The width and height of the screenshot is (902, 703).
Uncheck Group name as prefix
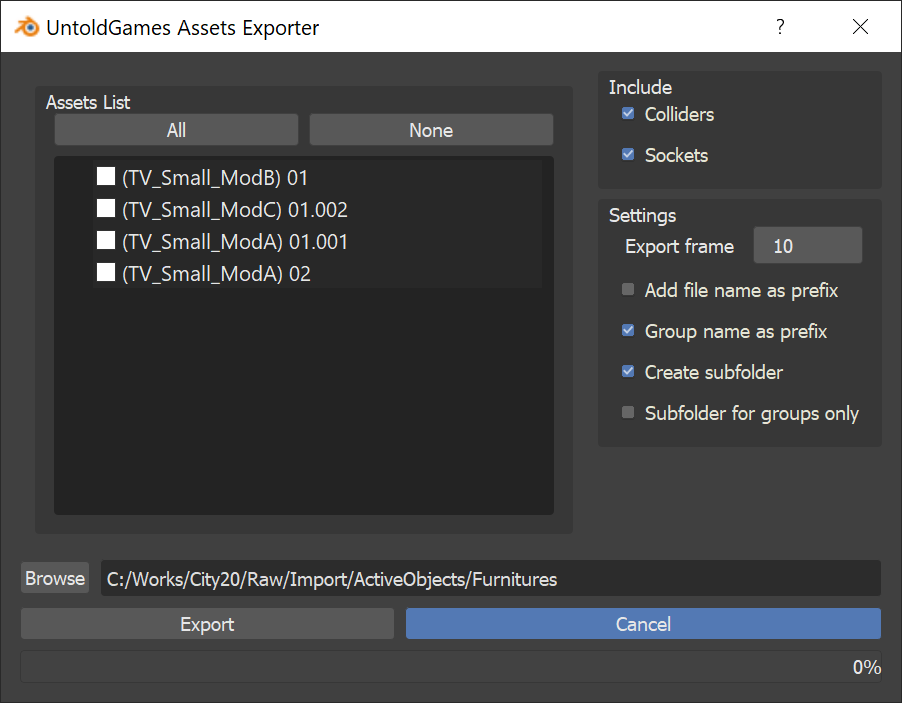[x=628, y=331]
